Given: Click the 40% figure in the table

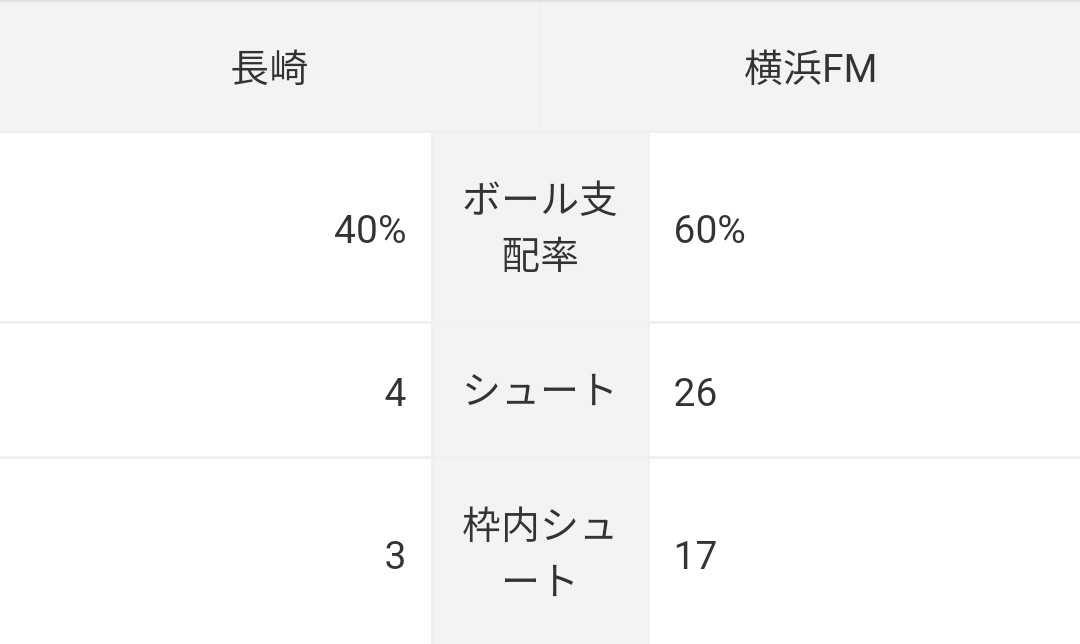Looking at the screenshot, I should click(370, 231).
